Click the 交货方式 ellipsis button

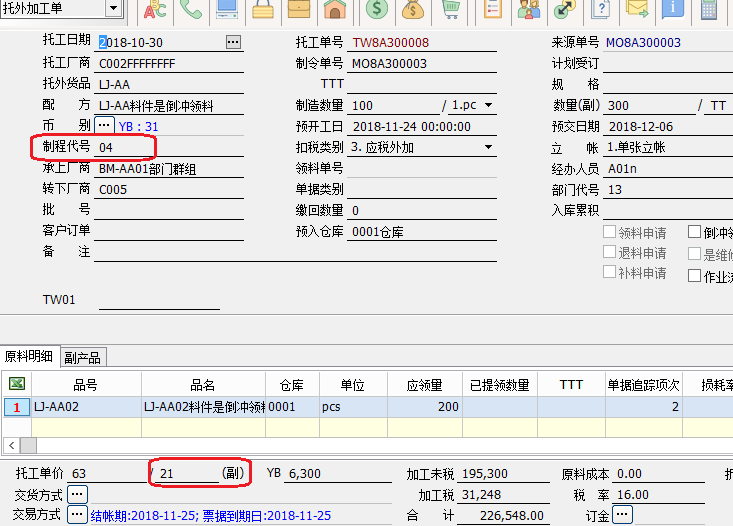pos(77,494)
